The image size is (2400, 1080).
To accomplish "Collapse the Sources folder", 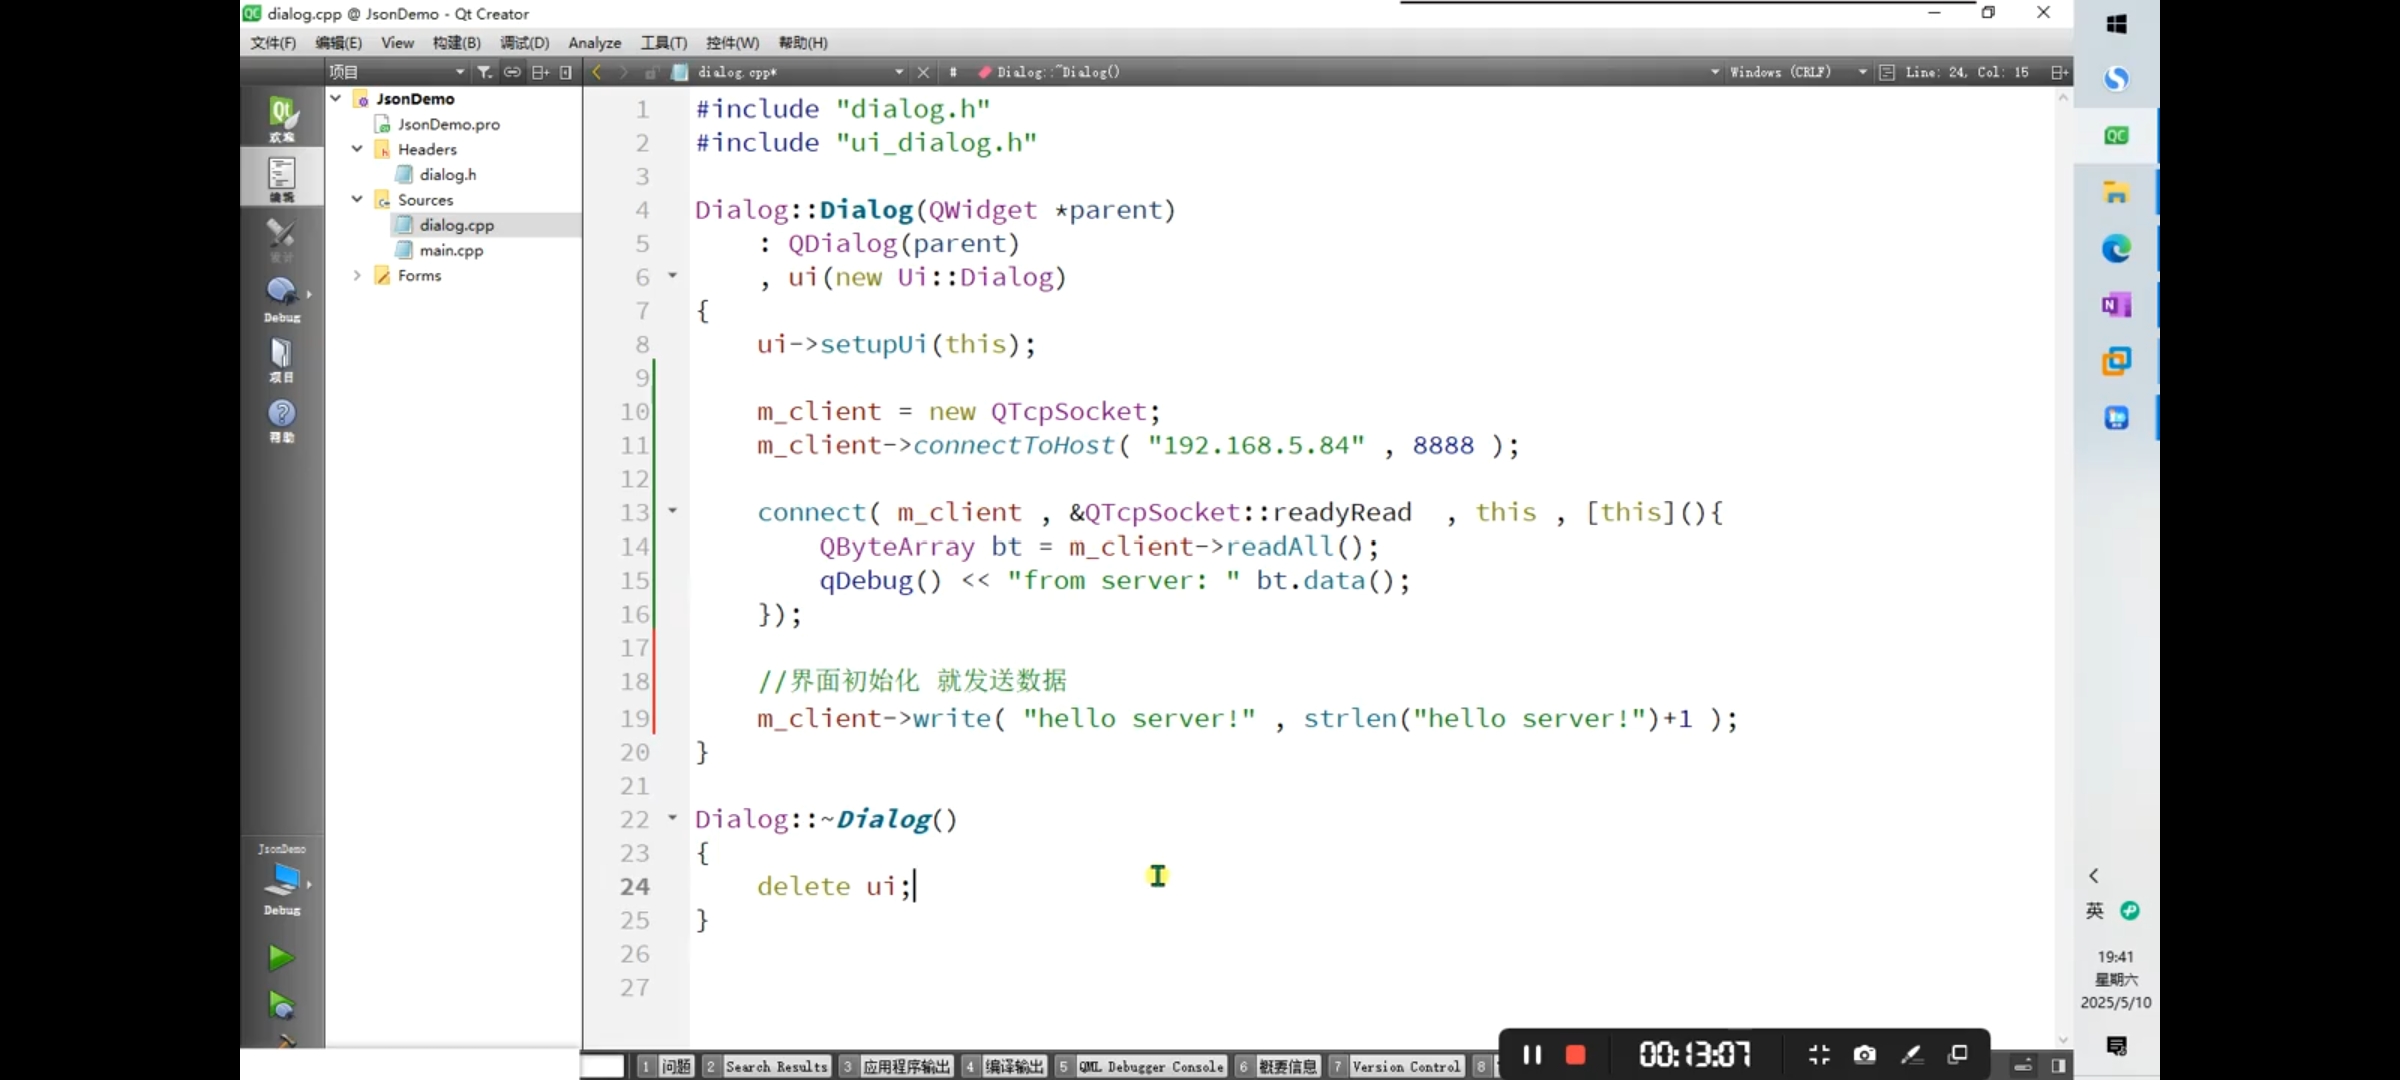I will click(x=357, y=199).
